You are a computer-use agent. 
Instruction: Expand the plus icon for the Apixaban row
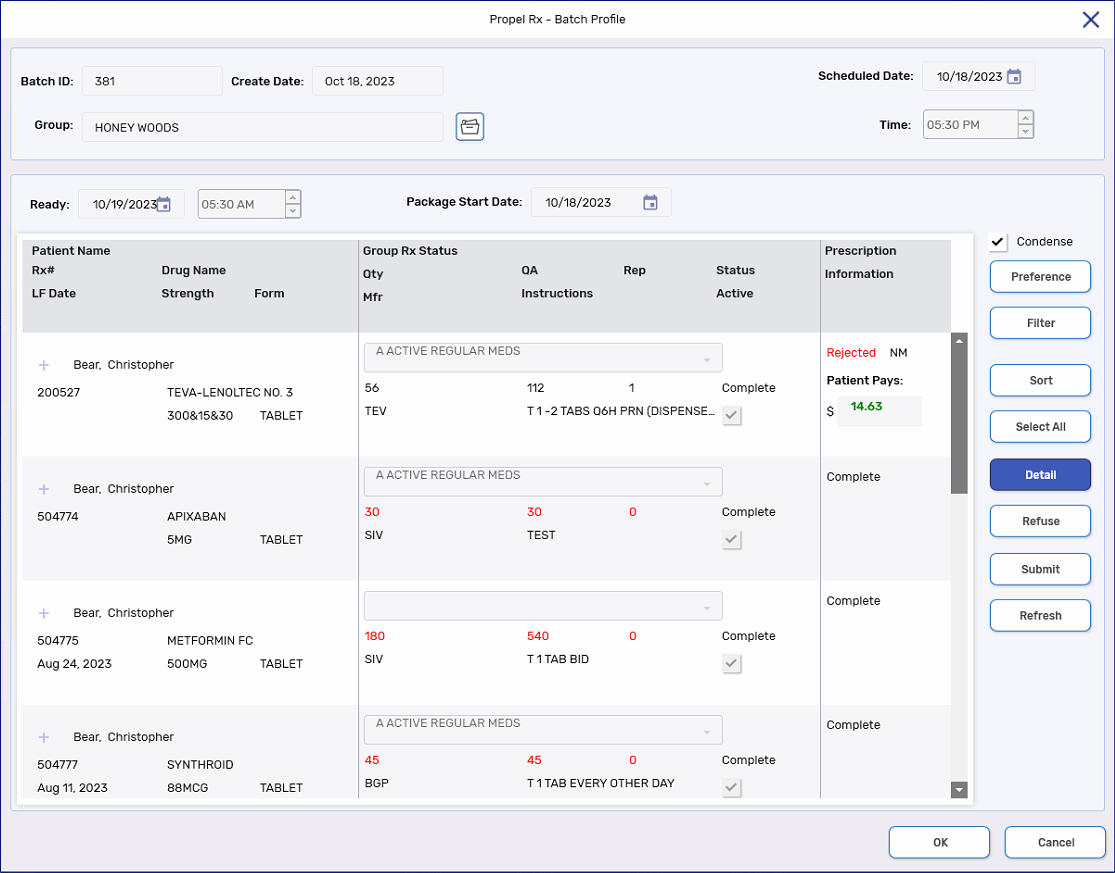[x=44, y=489]
